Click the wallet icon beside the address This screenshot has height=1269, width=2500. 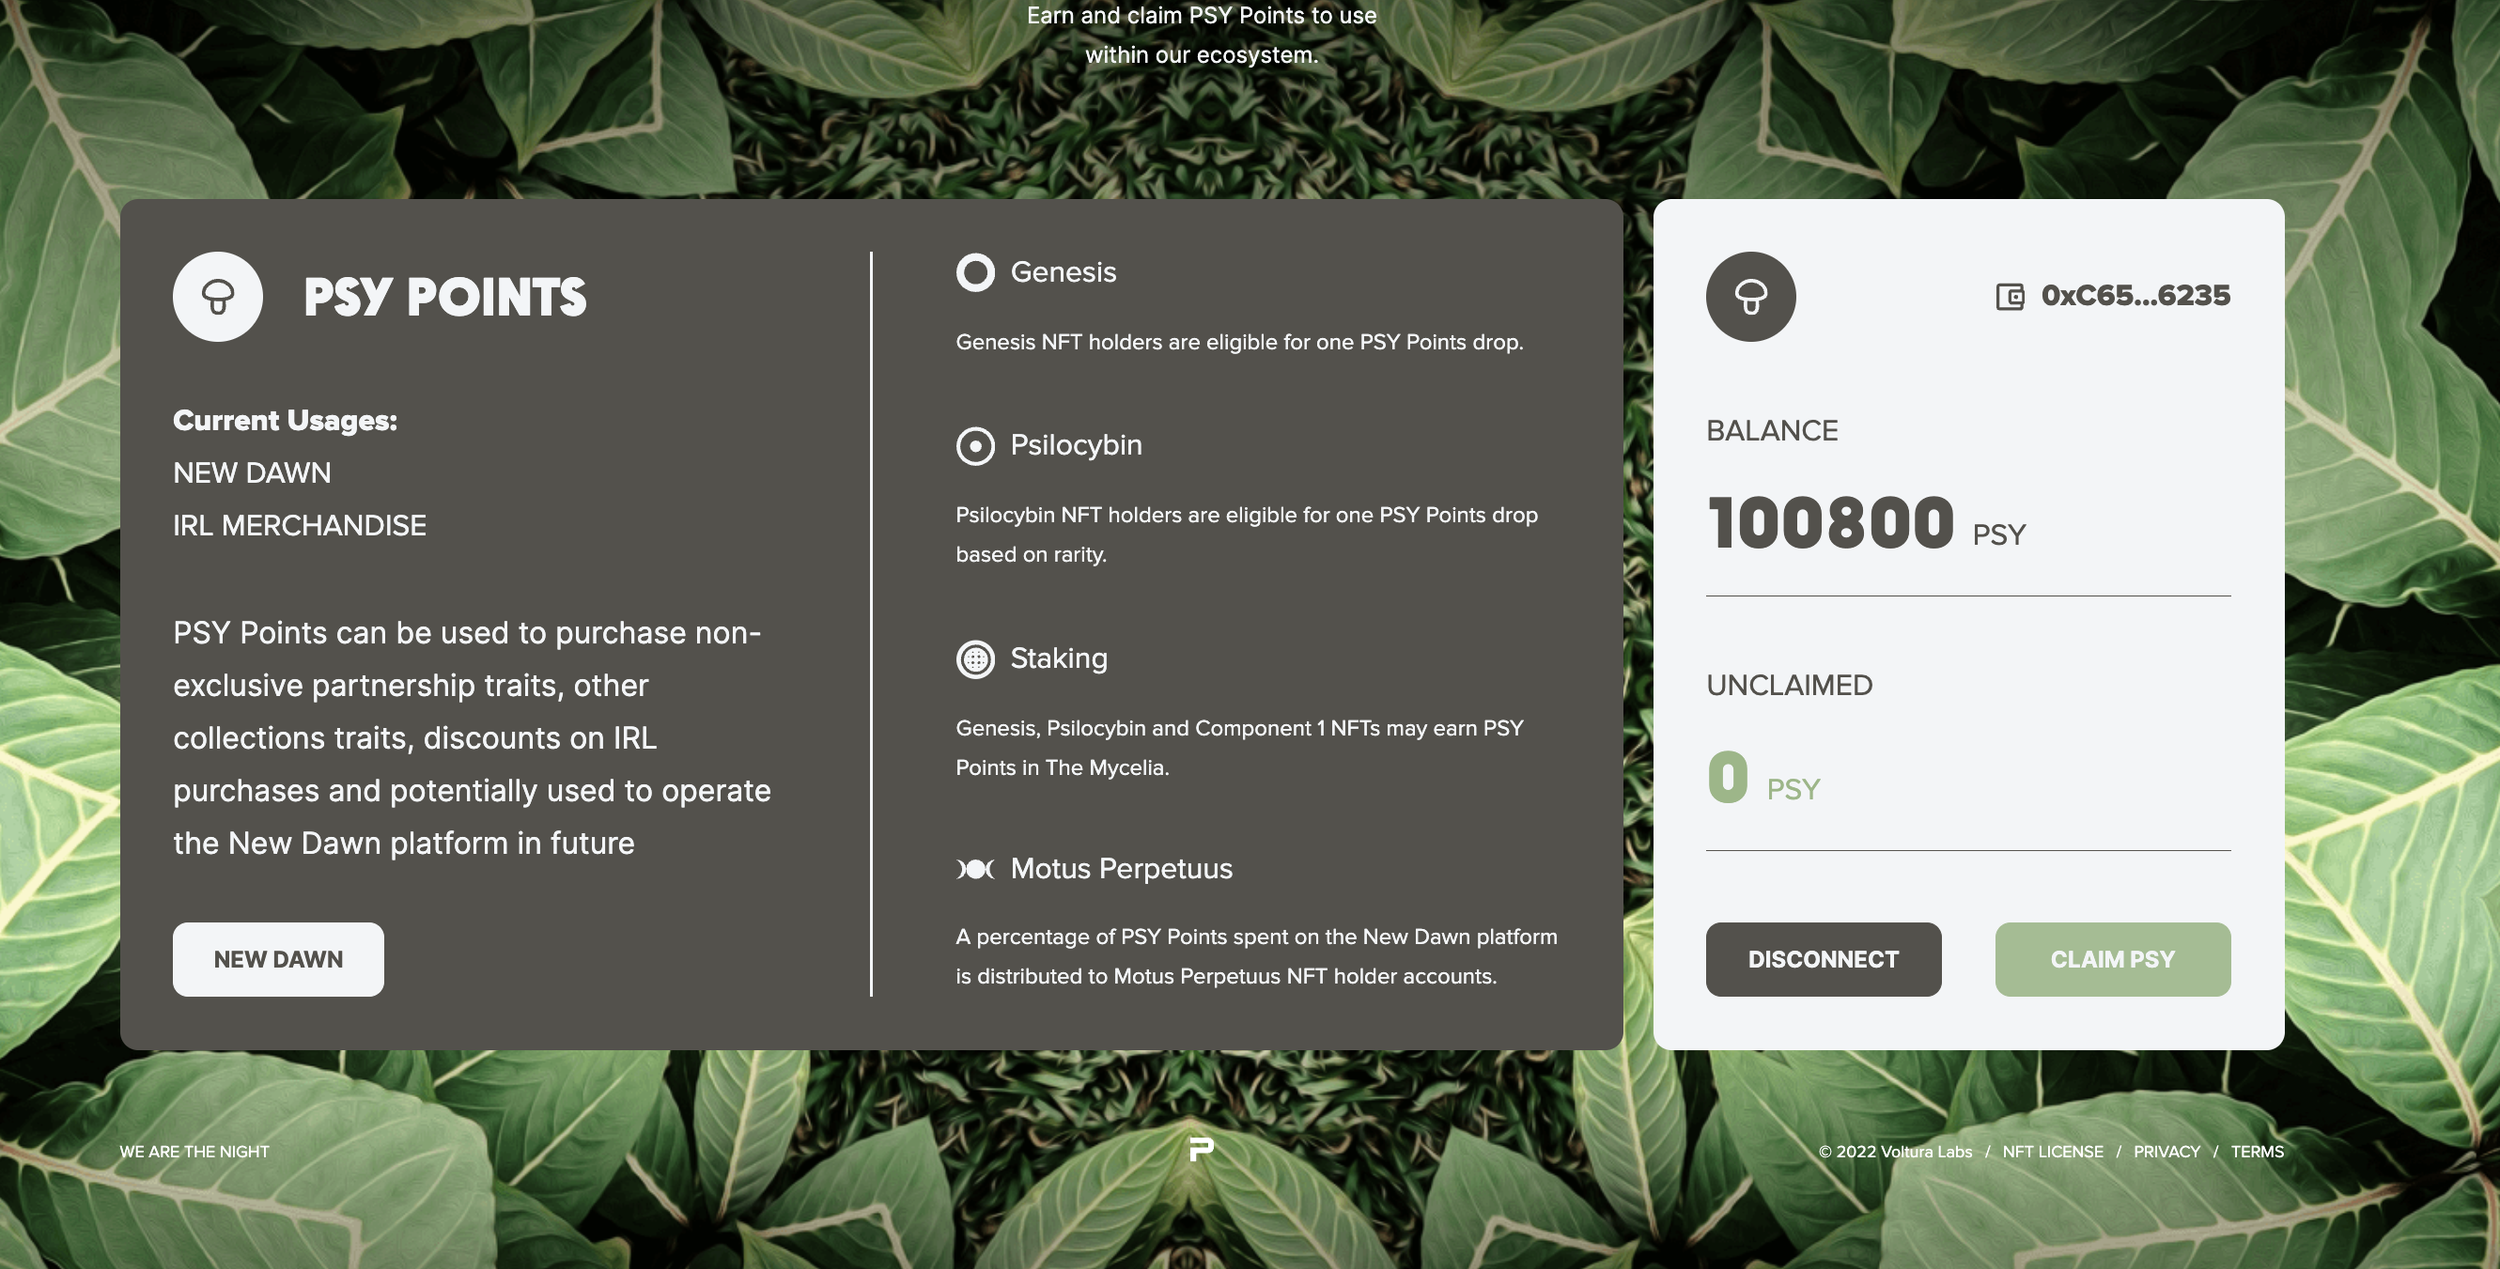point(2009,296)
